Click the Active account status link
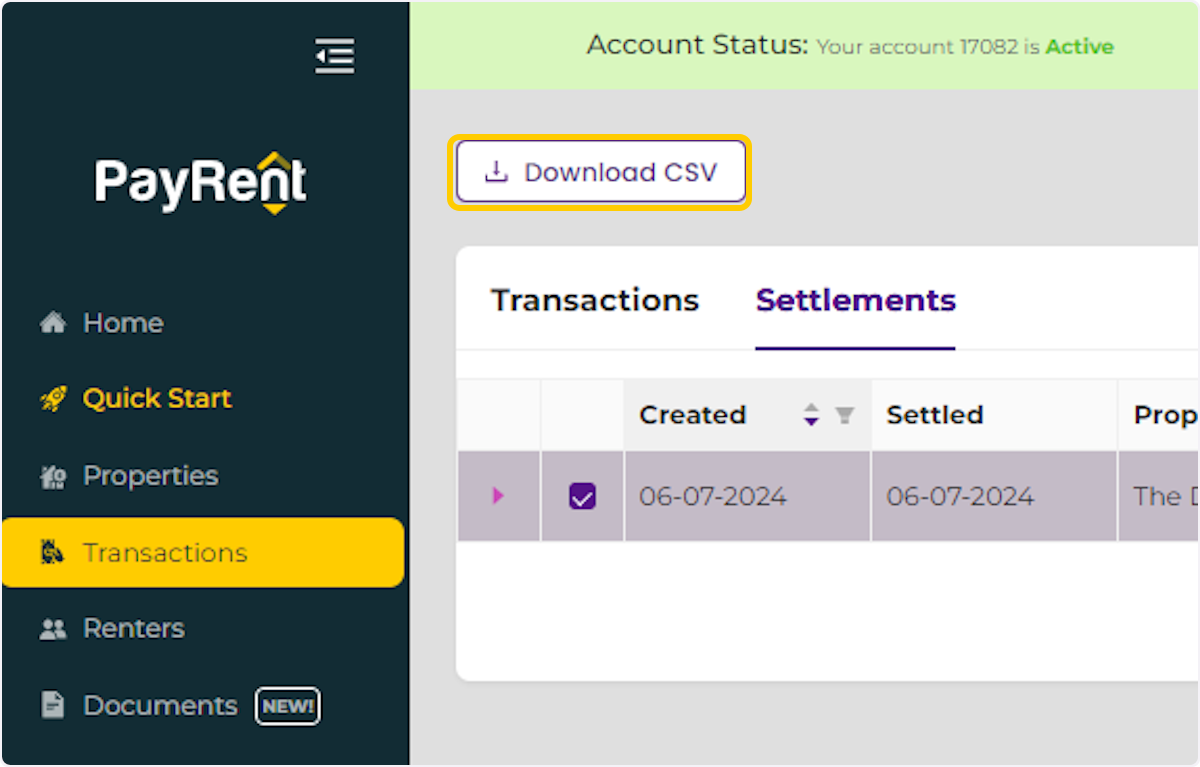This screenshot has width=1200, height=767. (1079, 46)
